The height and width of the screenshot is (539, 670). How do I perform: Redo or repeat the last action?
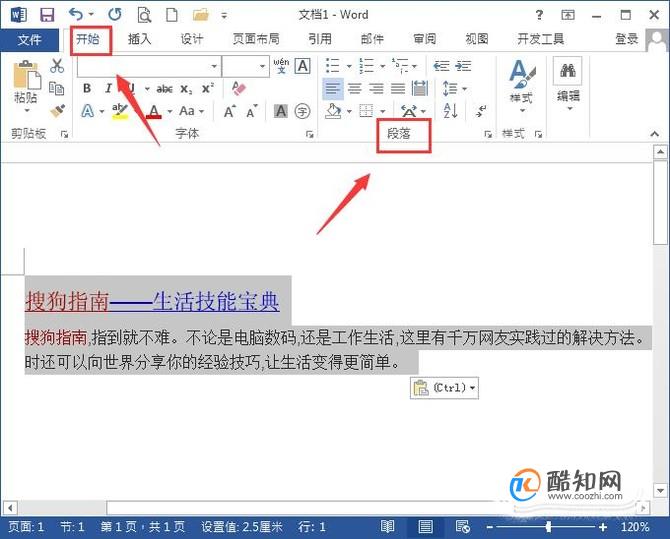pos(114,15)
